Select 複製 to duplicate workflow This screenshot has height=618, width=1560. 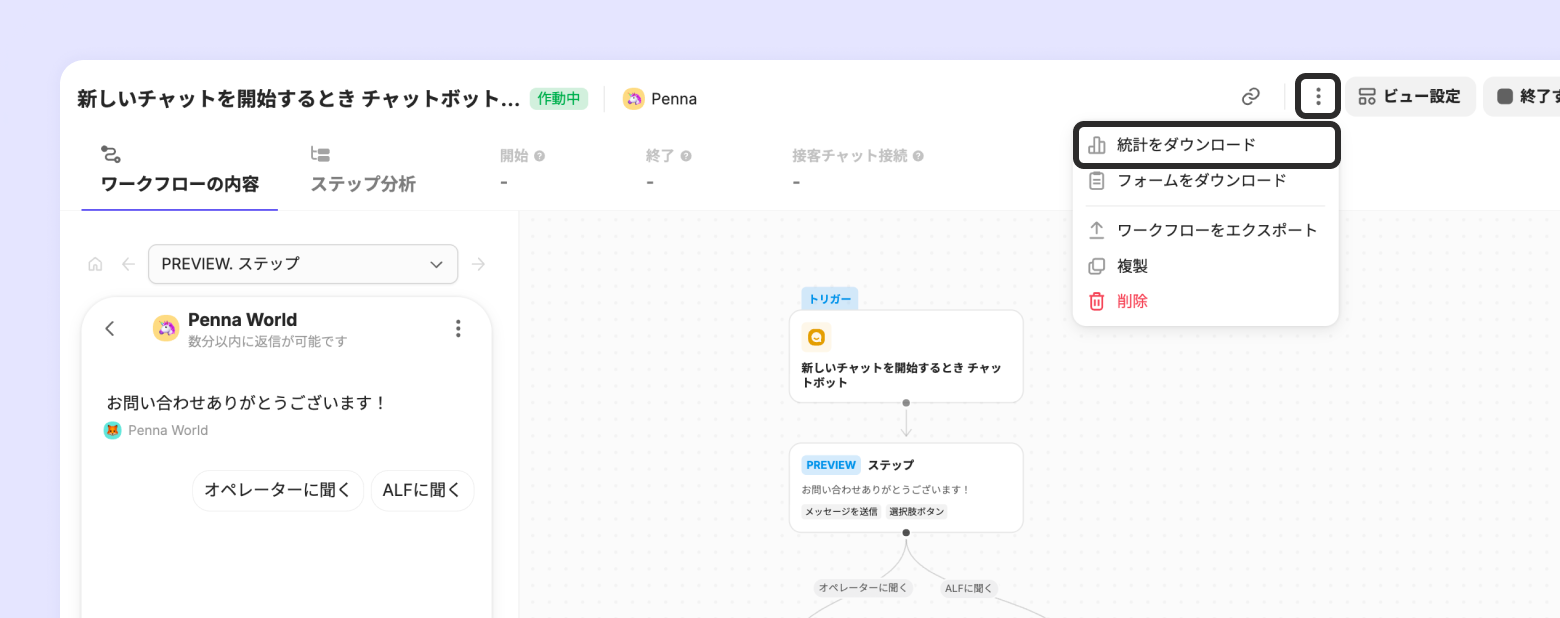pyautogui.click(x=1205, y=266)
